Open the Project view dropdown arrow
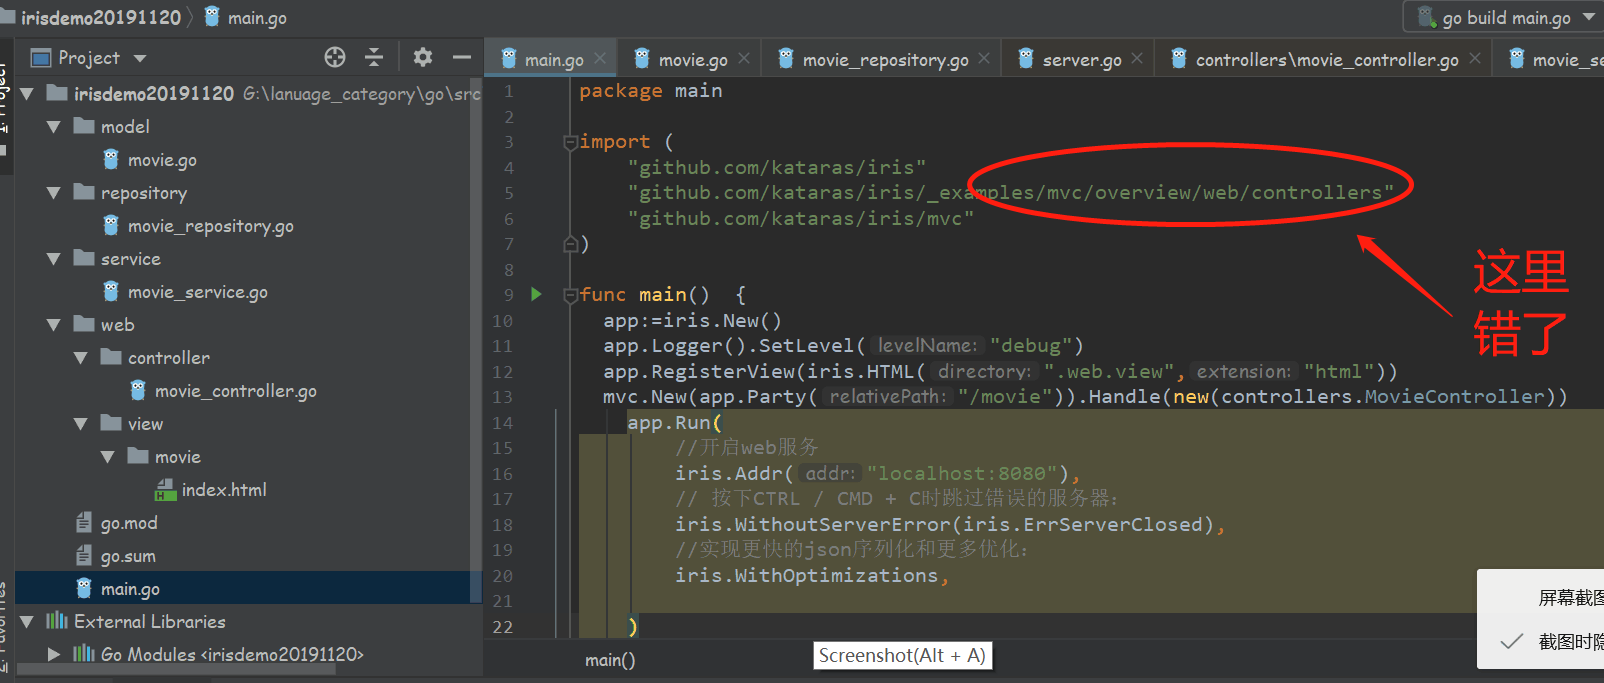Image resolution: width=1604 pixels, height=683 pixels. pyautogui.click(x=140, y=59)
